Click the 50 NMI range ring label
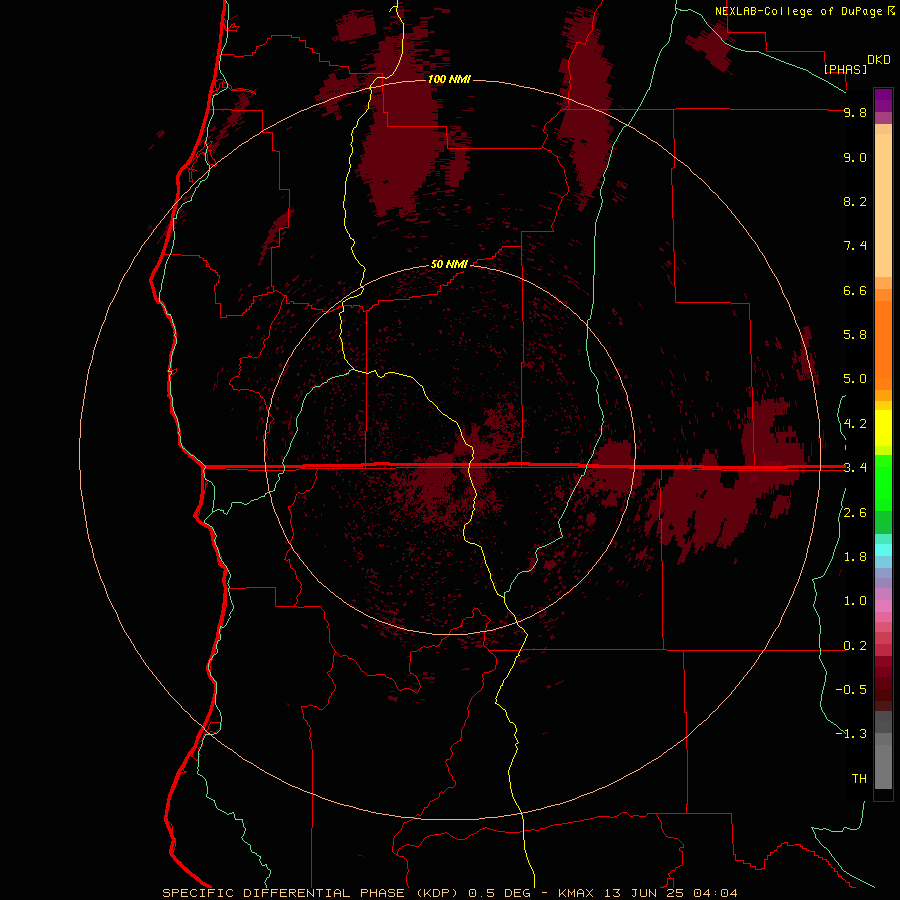900x900 pixels. click(449, 264)
